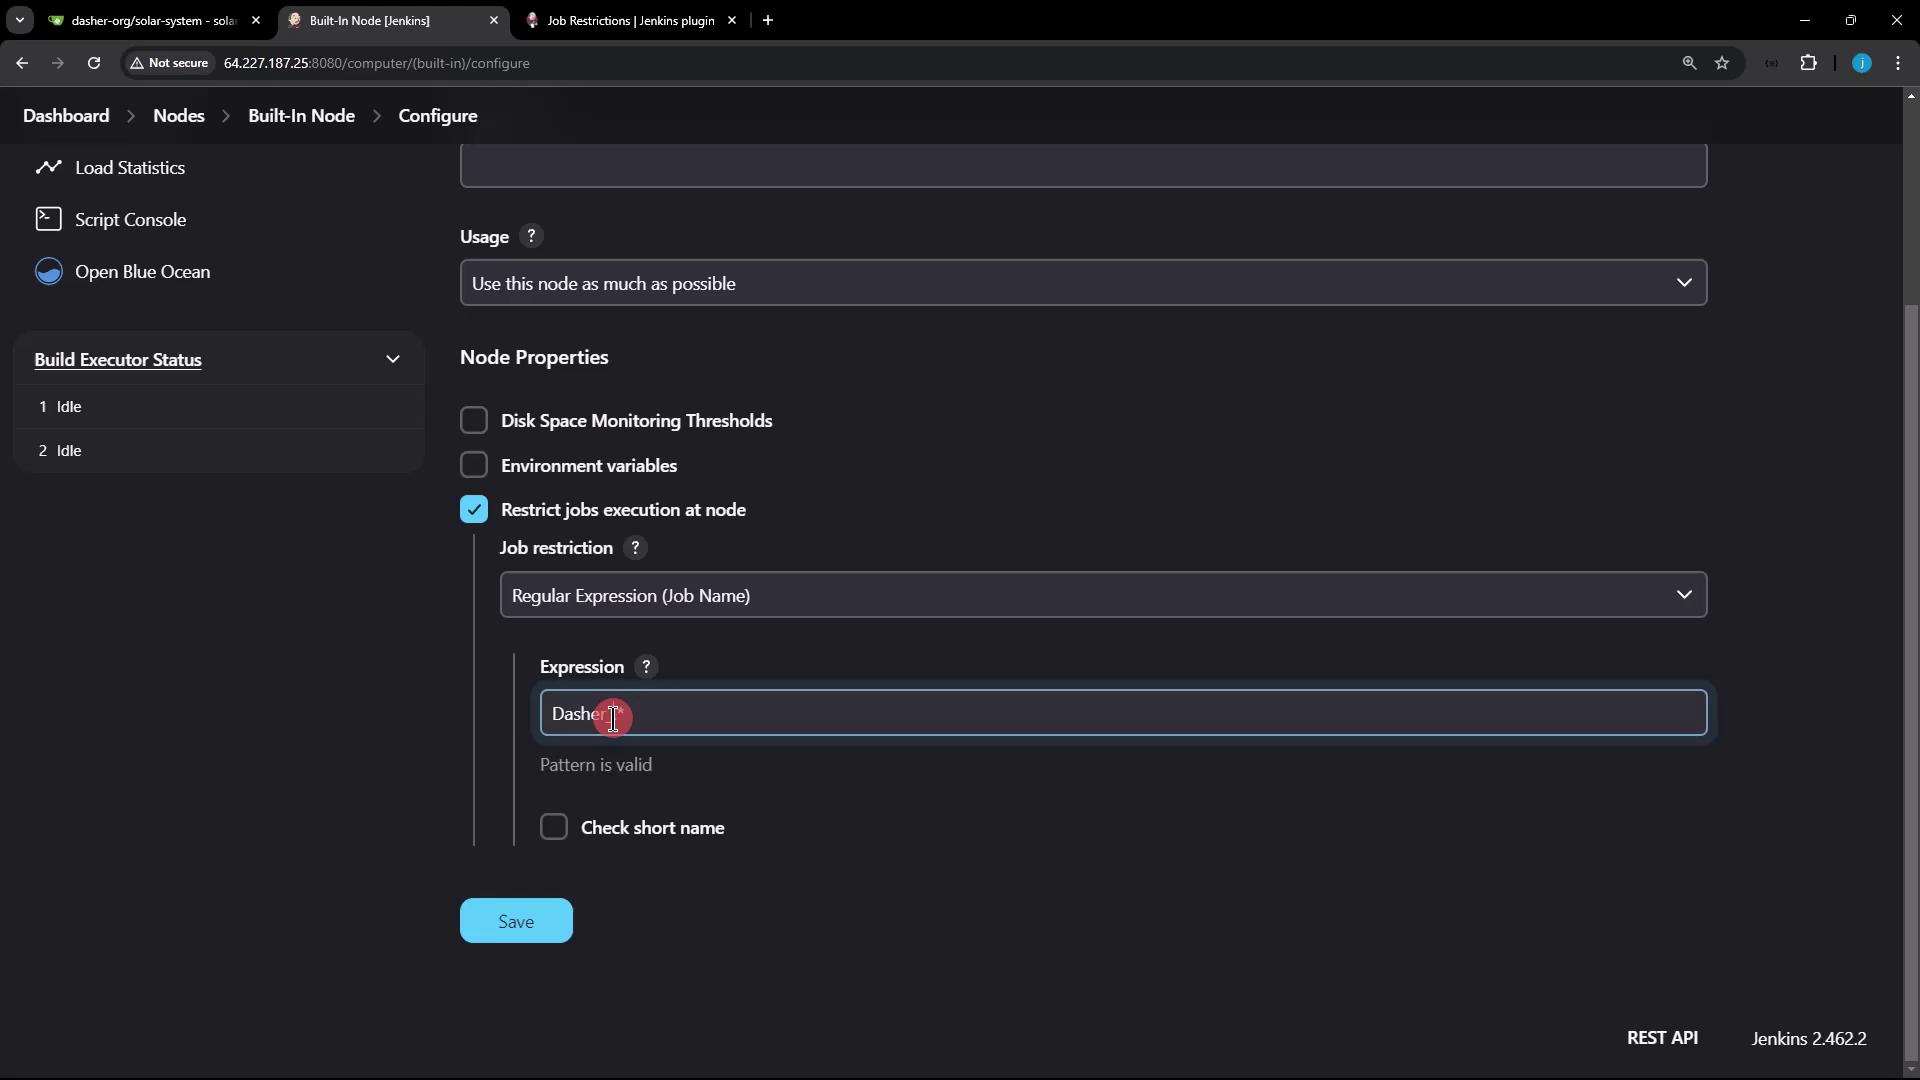Open the Script Console icon
Screen dimensions: 1920x1080
[48, 219]
